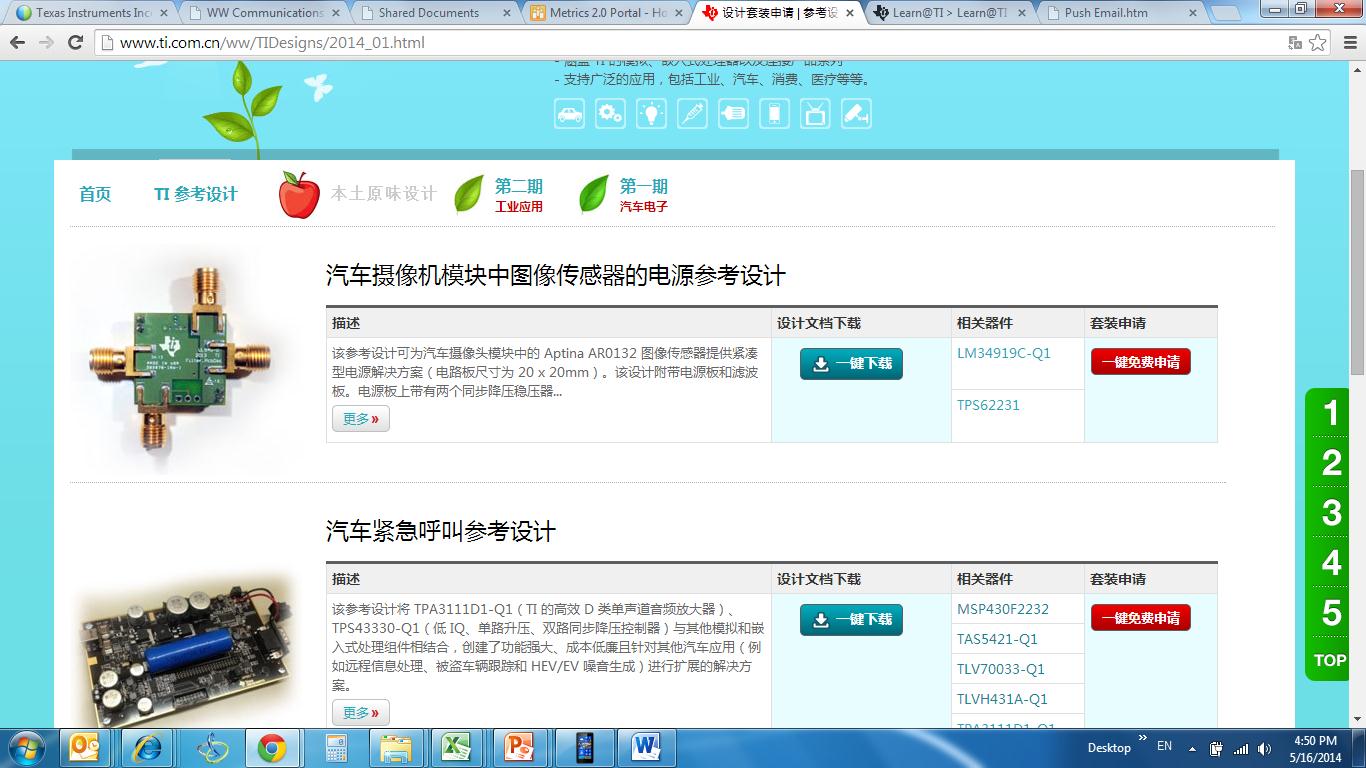The height and width of the screenshot is (768, 1366).
Task: Reload the page with the refresh button
Action: [75, 43]
